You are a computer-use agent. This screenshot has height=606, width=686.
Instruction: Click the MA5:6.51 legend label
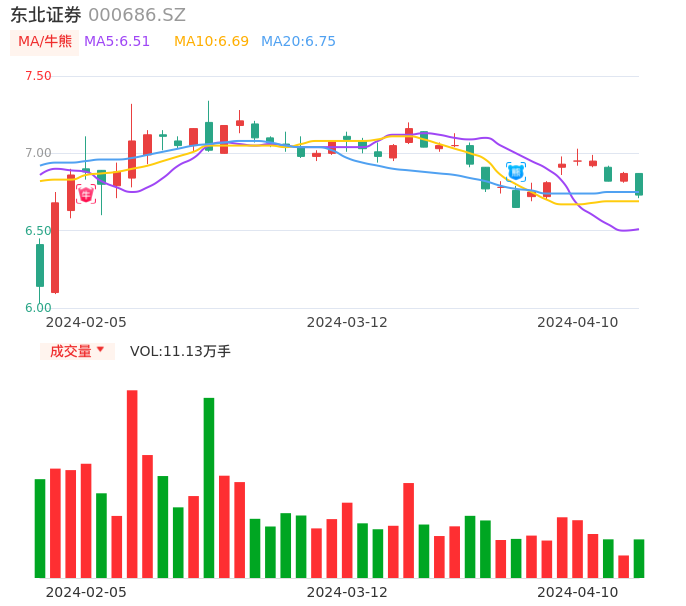coord(117,42)
